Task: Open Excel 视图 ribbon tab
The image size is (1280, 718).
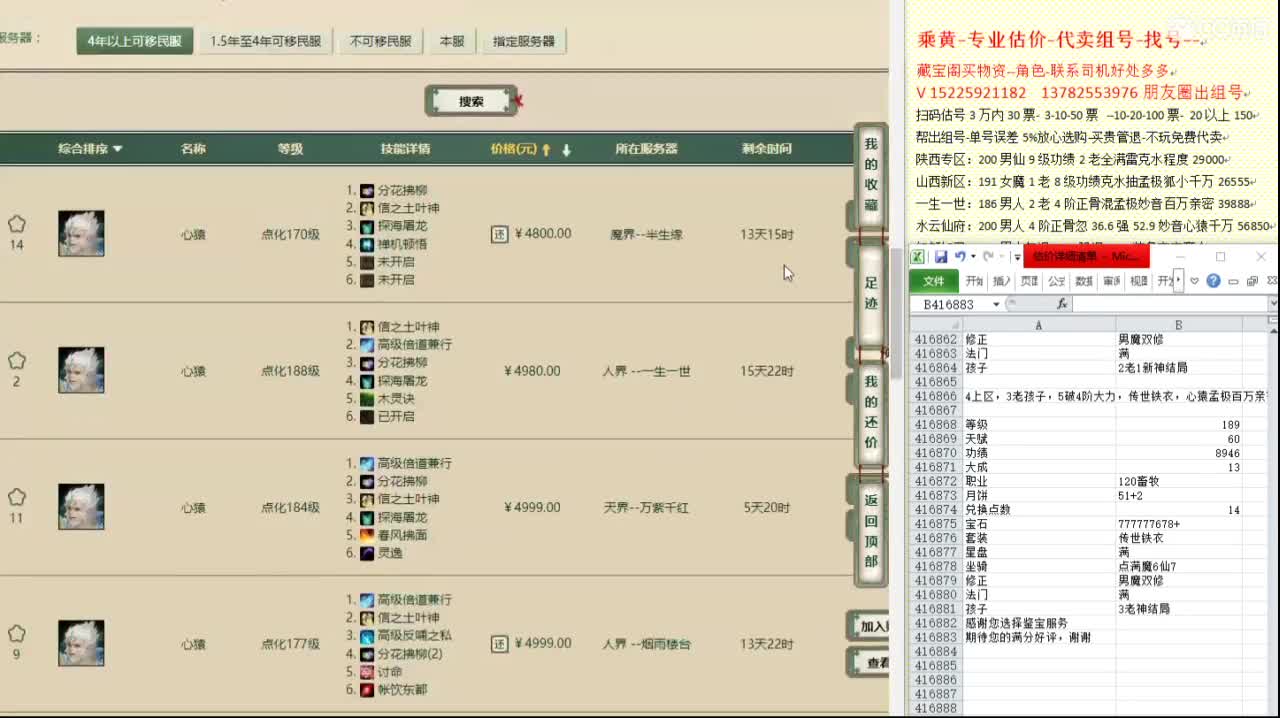Action: 1138,281
